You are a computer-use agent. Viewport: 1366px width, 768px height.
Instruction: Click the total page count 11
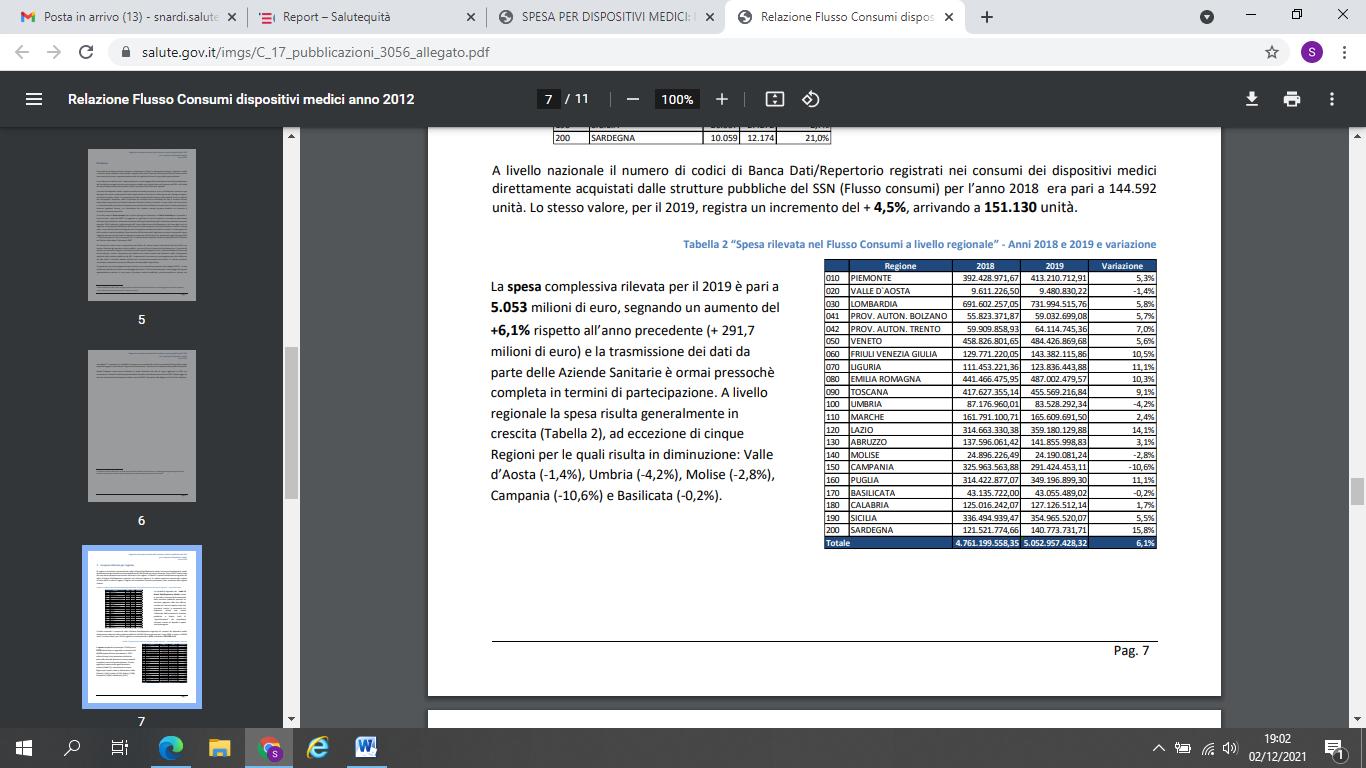[x=581, y=99]
